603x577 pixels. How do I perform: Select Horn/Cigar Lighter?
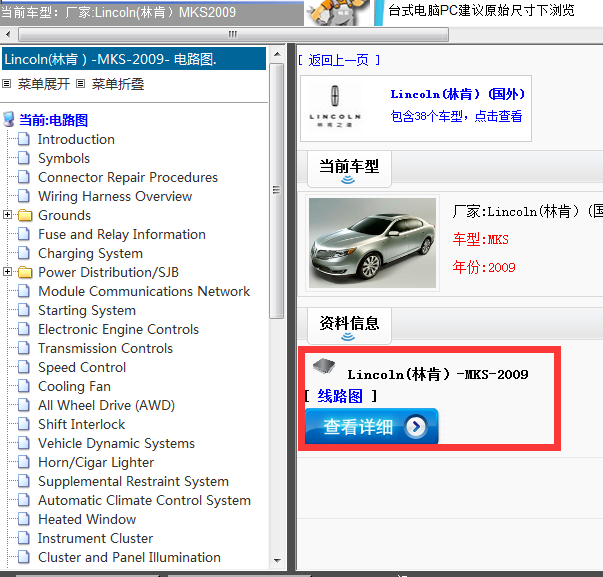click(96, 462)
